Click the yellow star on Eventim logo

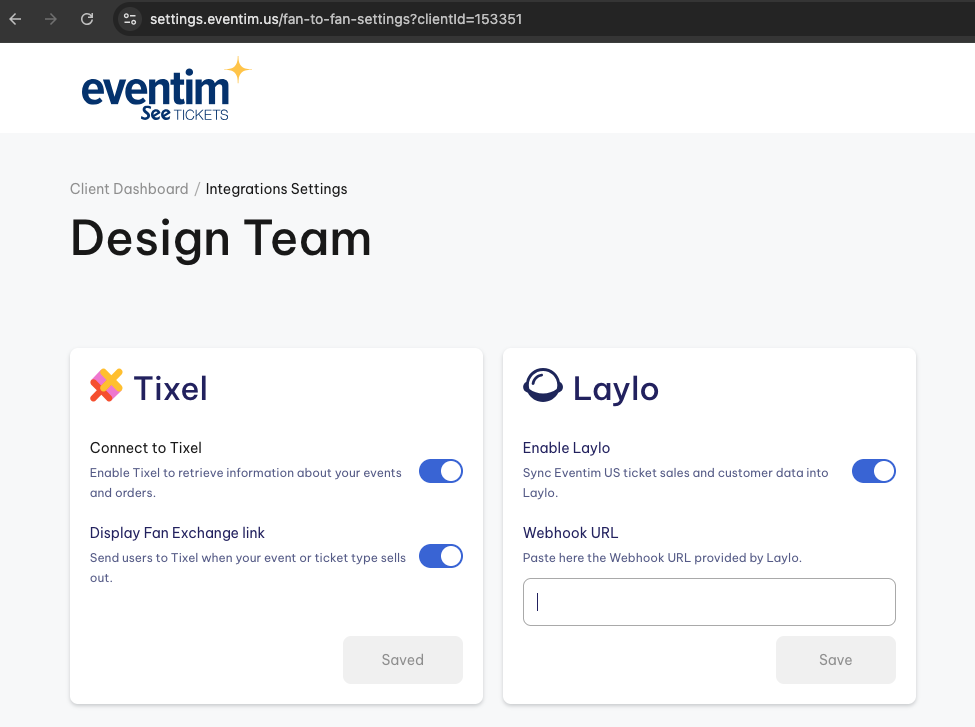point(238,70)
